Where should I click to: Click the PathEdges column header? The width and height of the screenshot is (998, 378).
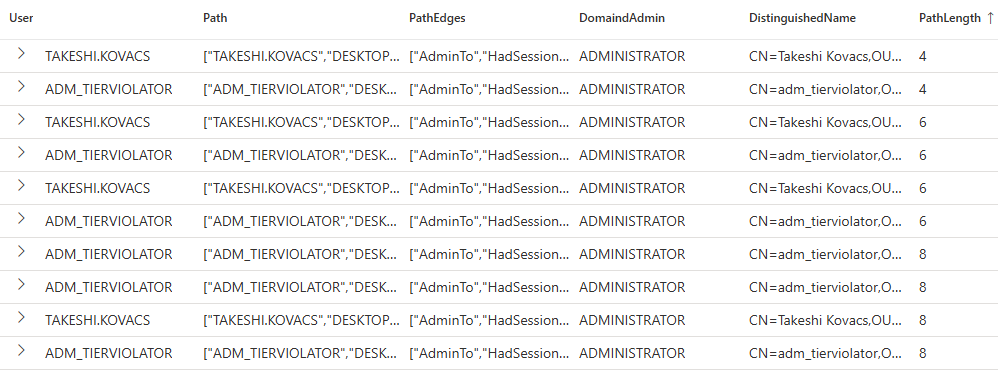pos(437,18)
